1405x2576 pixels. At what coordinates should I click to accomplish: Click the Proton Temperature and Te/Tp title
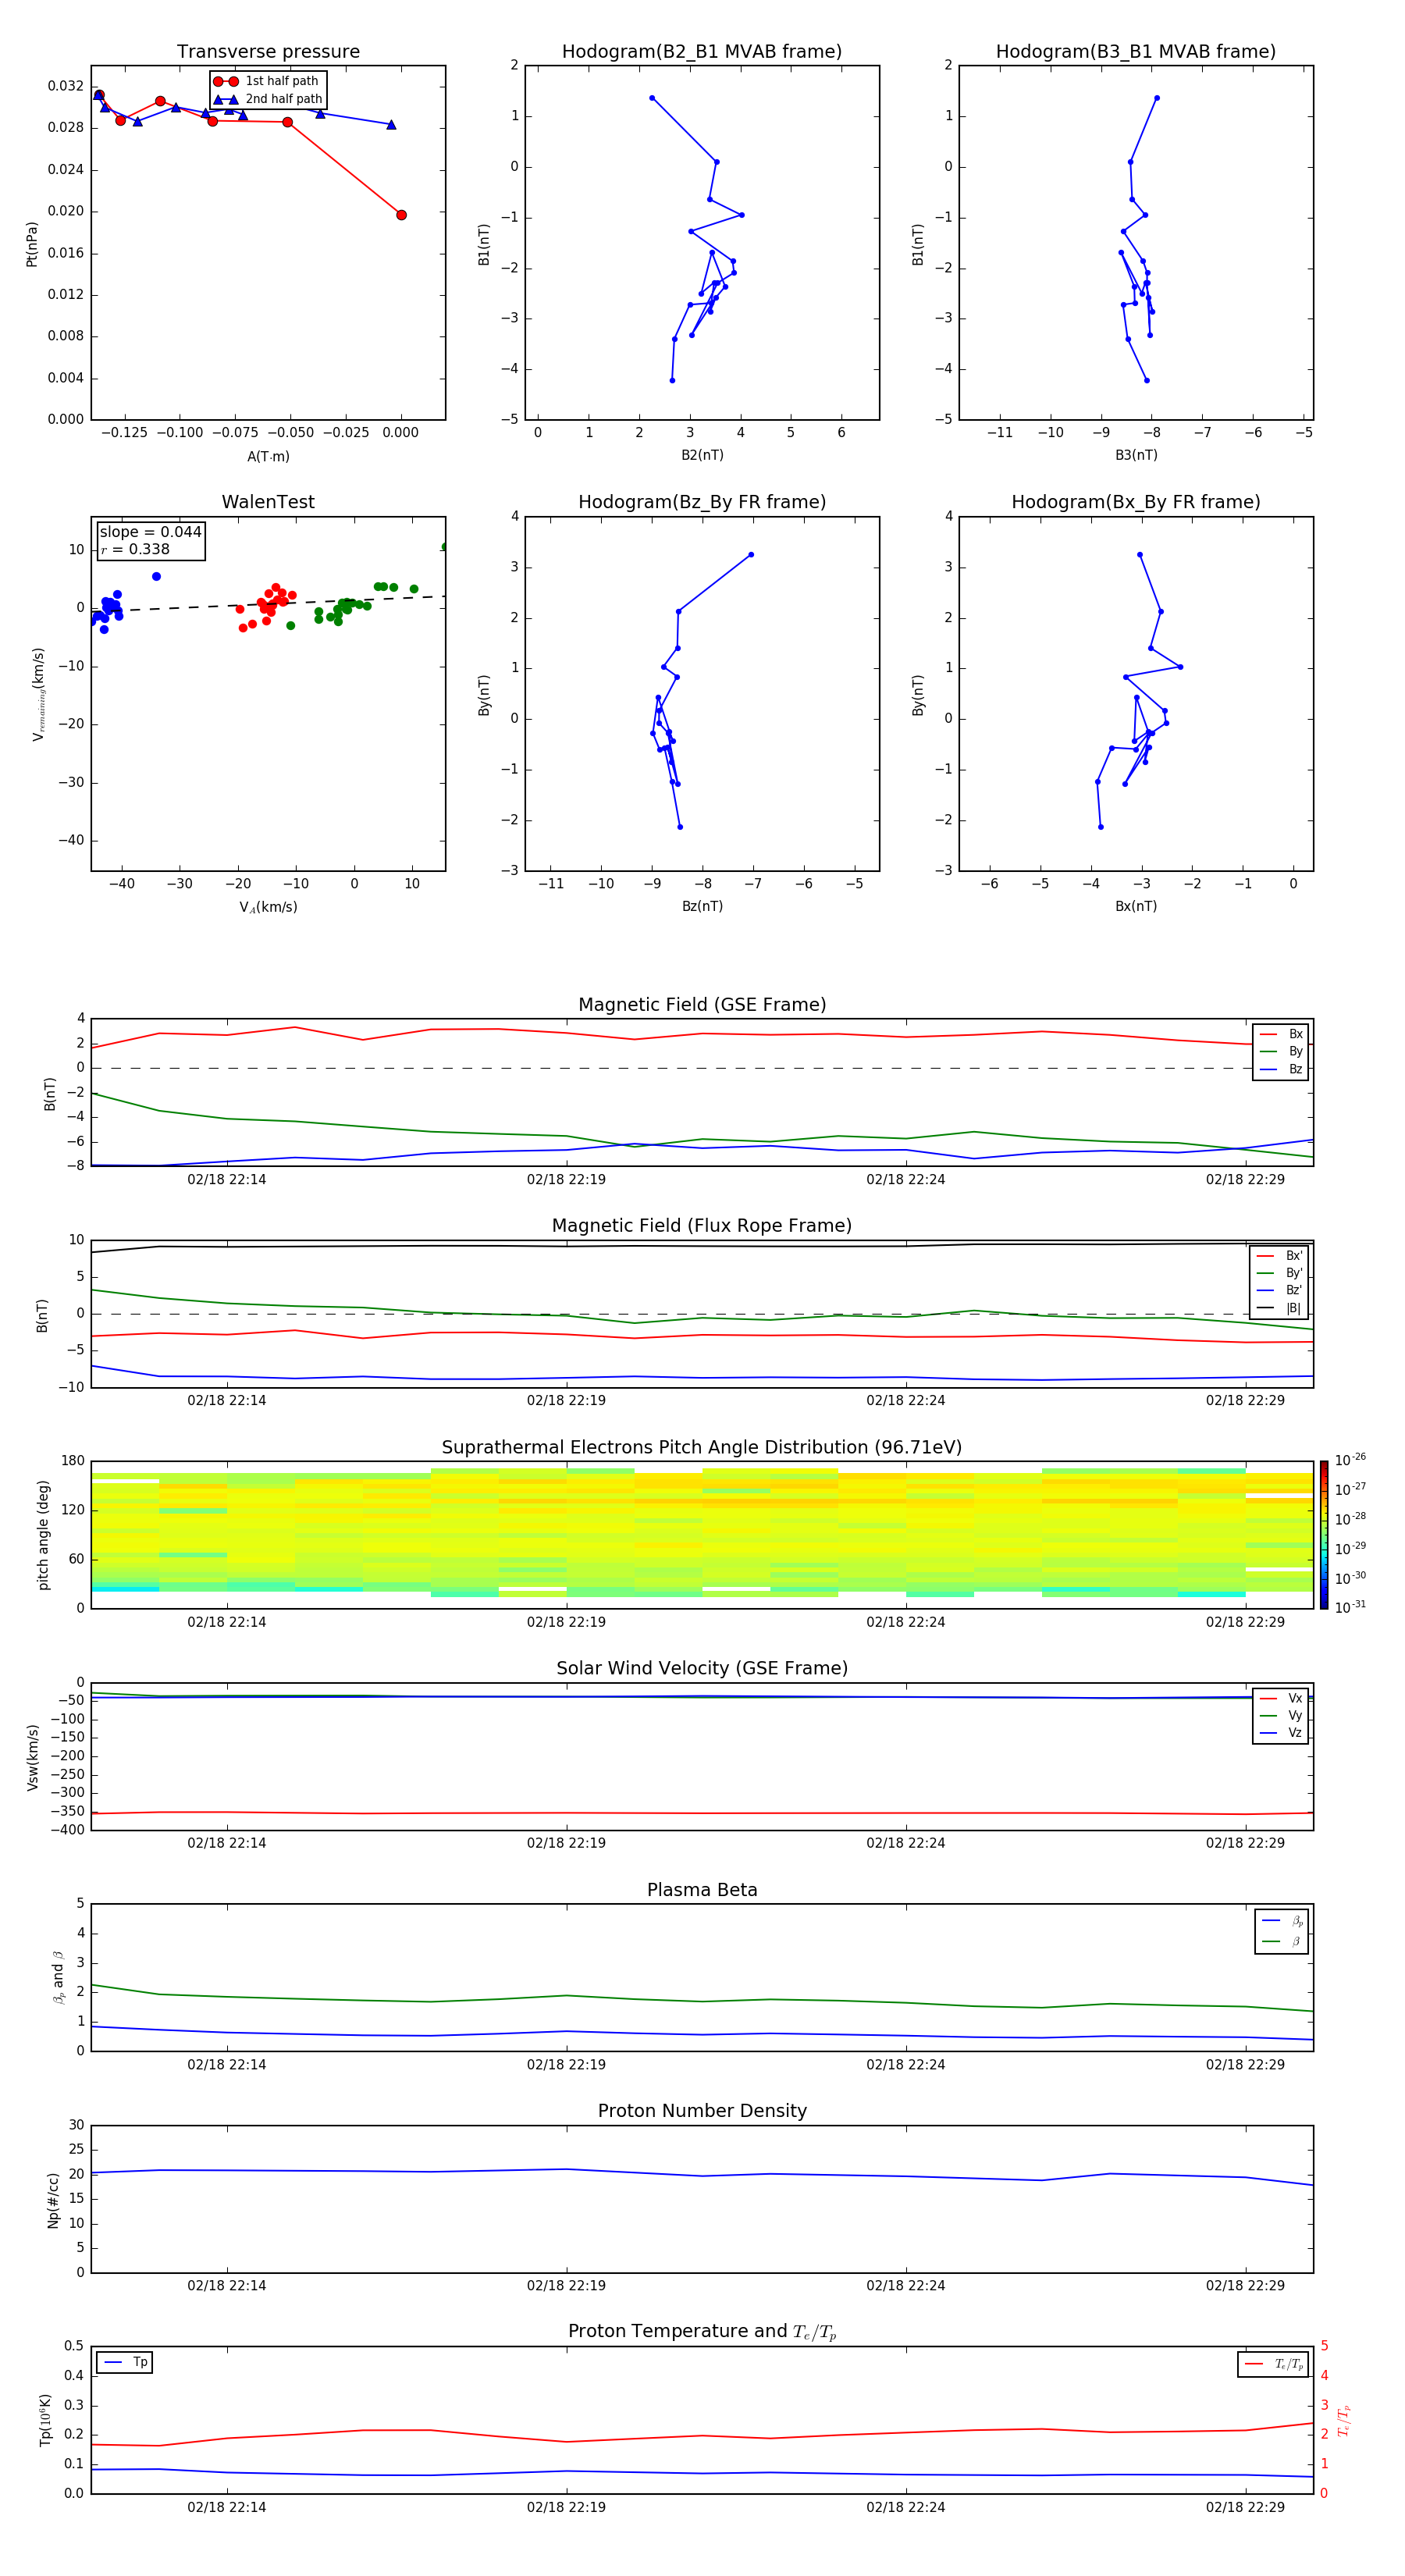point(702,2331)
